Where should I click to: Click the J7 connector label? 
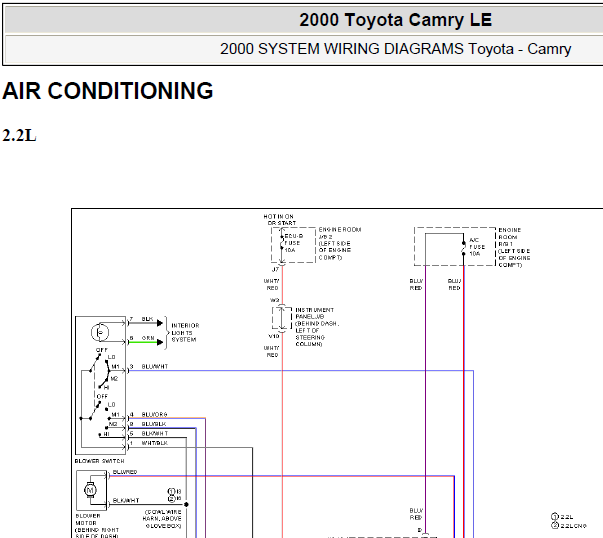[275, 269]
